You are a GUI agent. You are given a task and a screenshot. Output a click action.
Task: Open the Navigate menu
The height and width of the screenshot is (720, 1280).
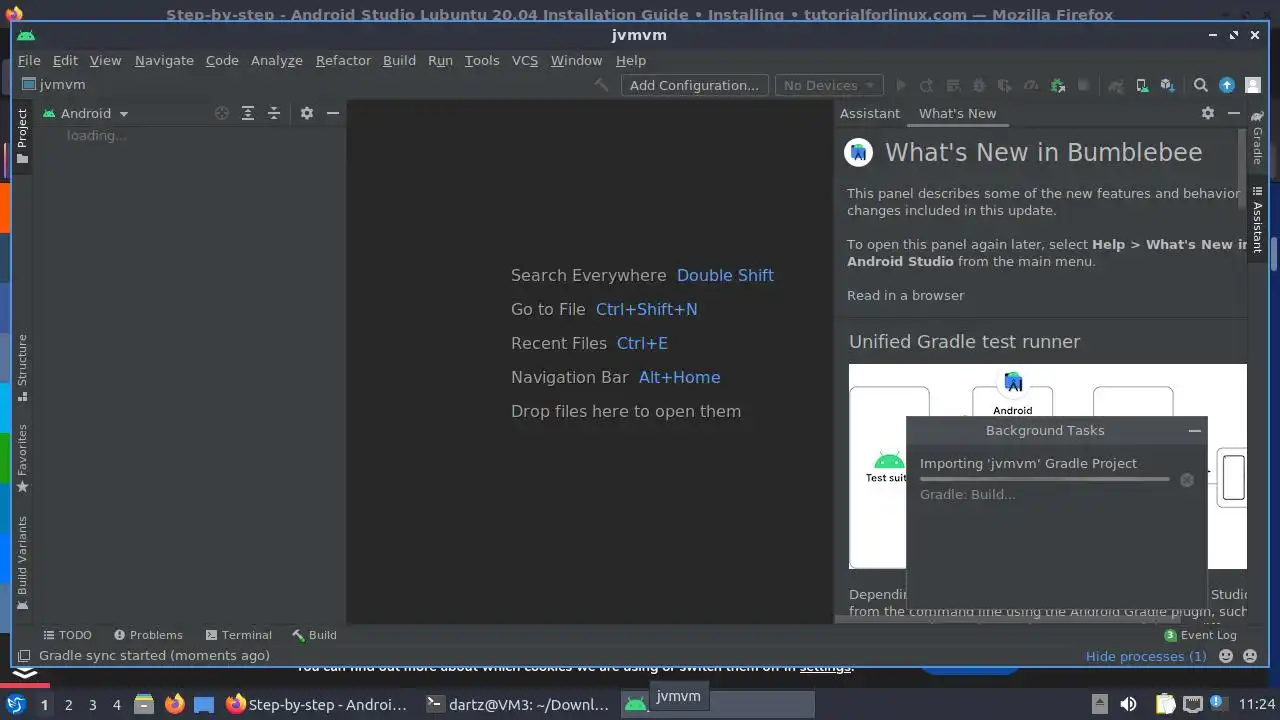[164, 60]
